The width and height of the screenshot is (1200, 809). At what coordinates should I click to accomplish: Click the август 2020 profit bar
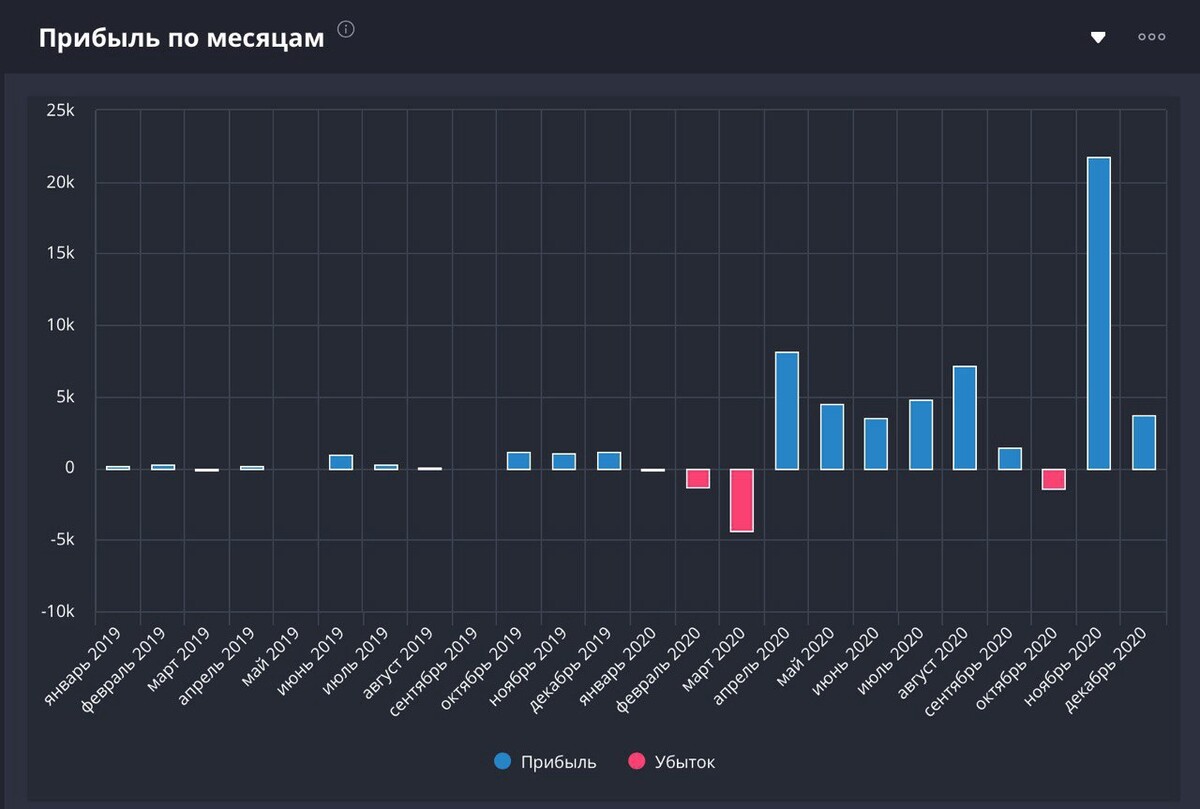(x=965, y=418)
